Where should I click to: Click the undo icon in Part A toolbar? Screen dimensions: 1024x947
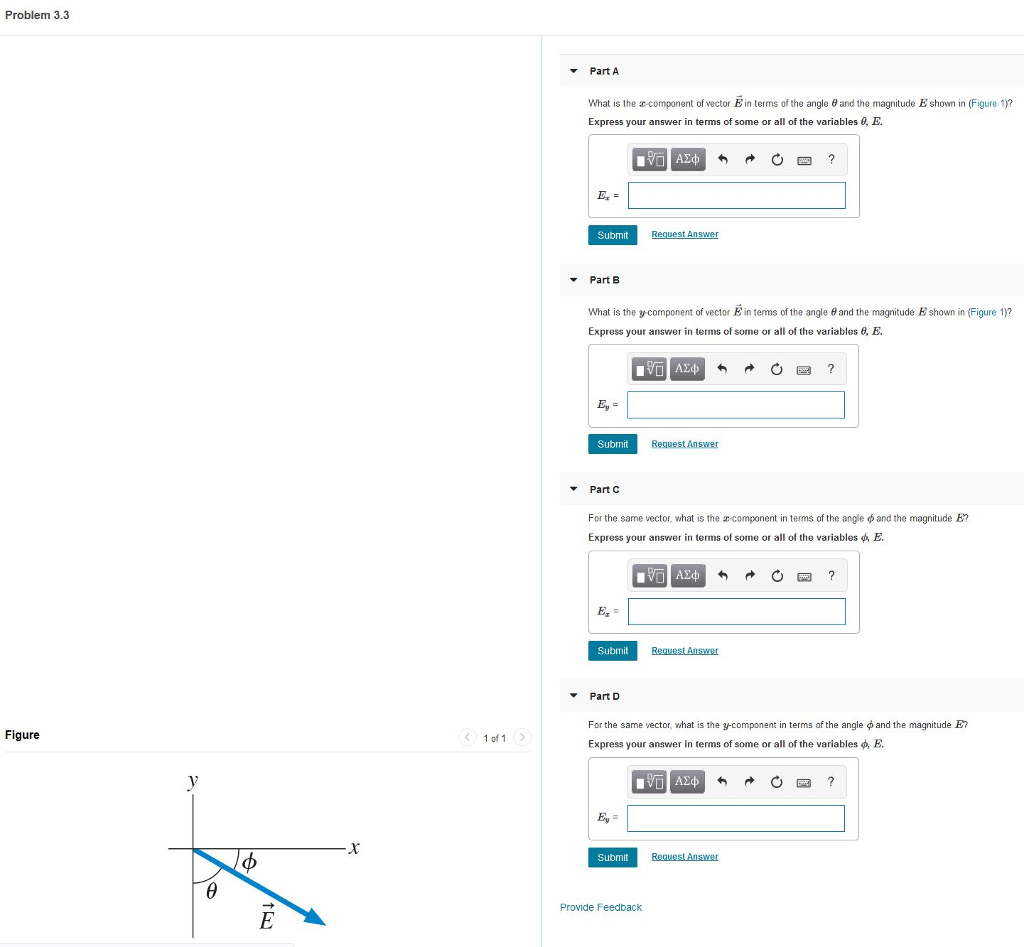(x=722, y=159)
